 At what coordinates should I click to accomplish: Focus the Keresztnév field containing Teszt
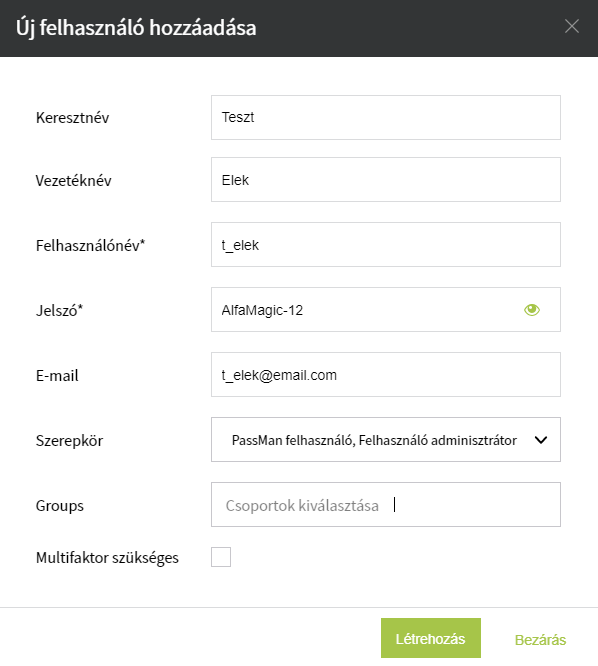[386, 117]
